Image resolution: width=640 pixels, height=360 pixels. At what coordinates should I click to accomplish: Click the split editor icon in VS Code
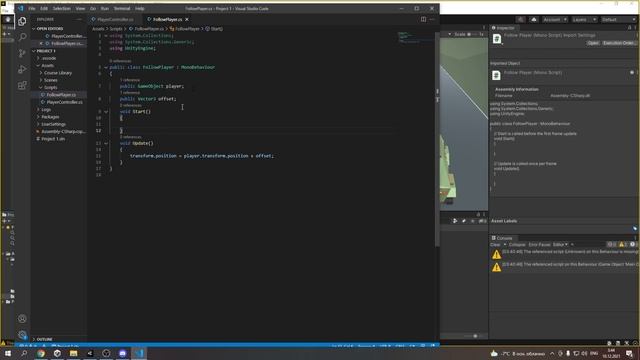(x=423, y=19)
